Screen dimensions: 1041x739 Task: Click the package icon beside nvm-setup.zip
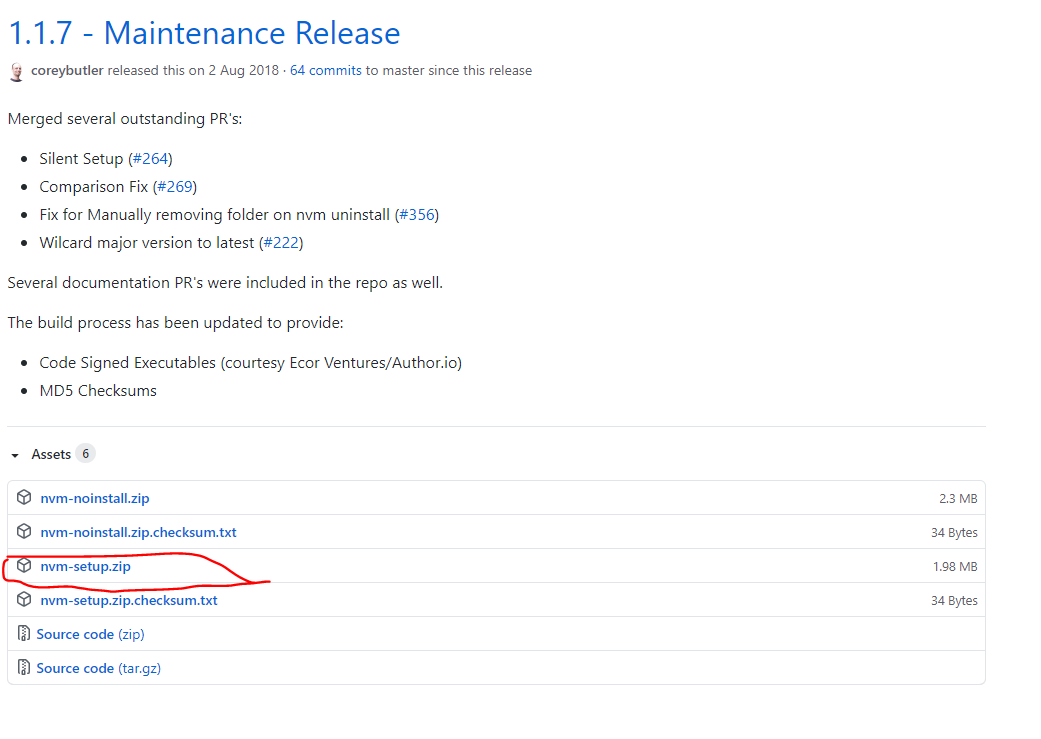[x=22, y=565]
